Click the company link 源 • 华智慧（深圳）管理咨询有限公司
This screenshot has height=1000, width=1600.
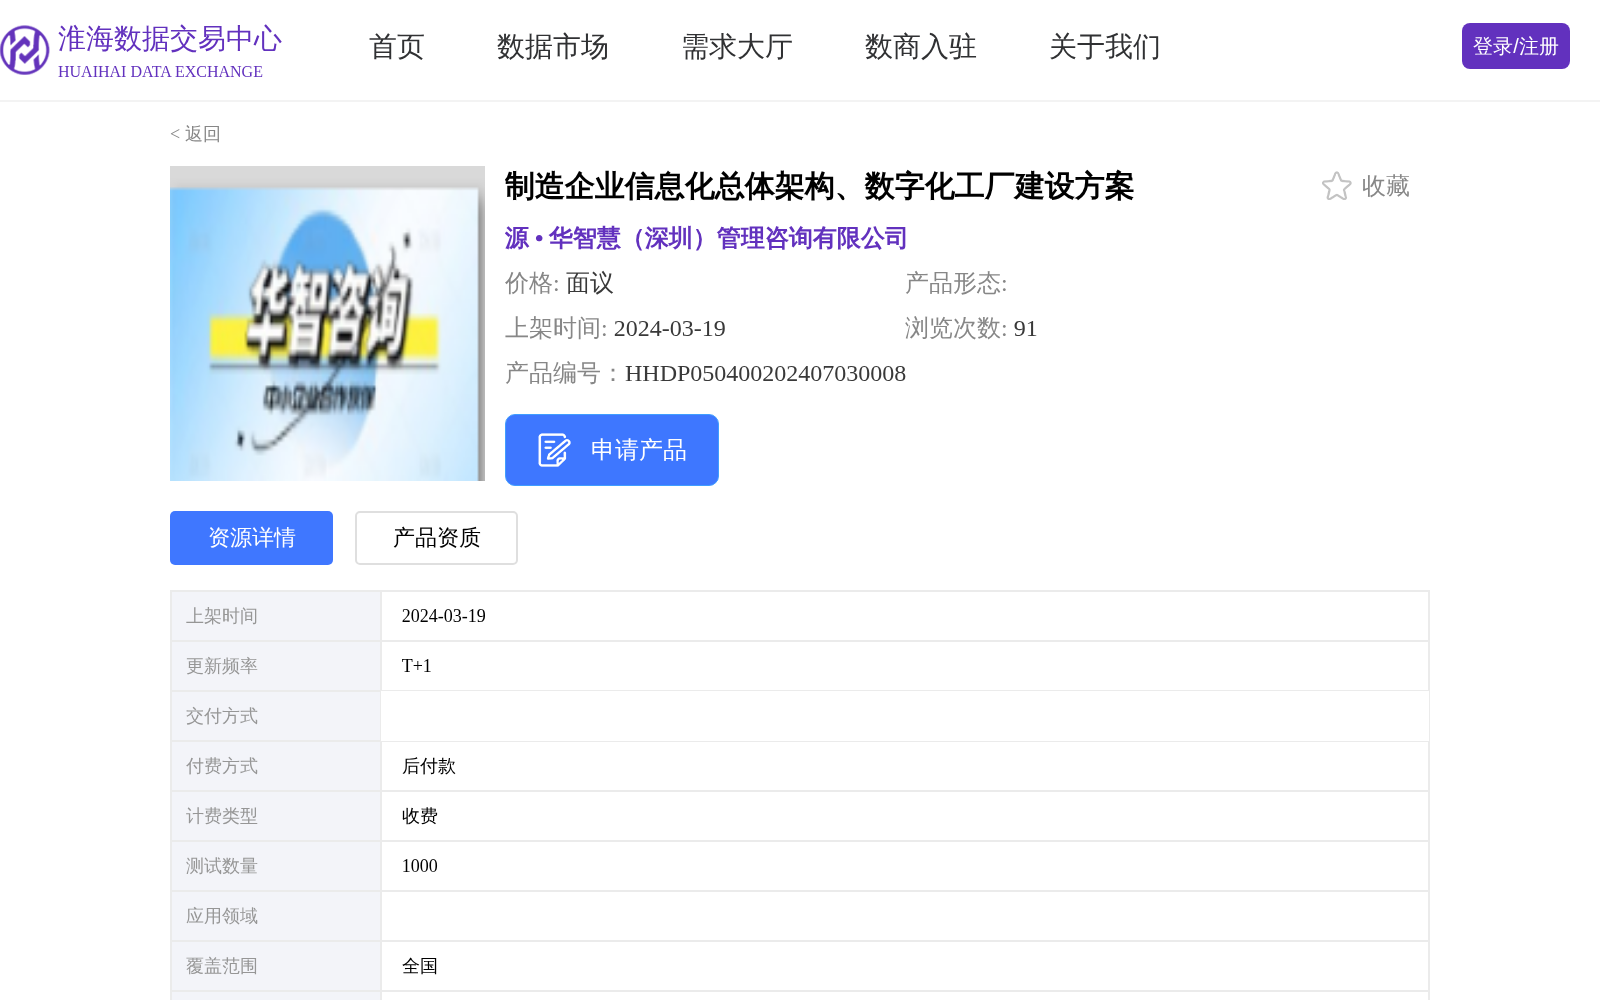[x=706, y=238]
